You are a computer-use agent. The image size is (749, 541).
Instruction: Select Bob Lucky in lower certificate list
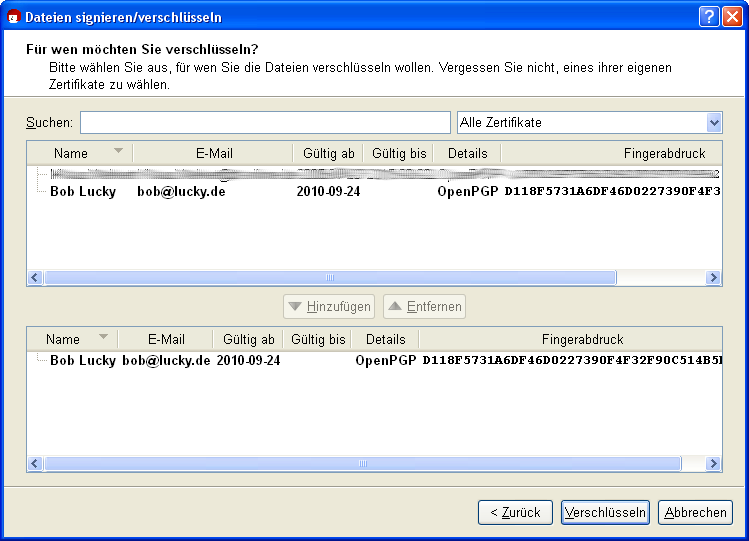coord(83,360)
